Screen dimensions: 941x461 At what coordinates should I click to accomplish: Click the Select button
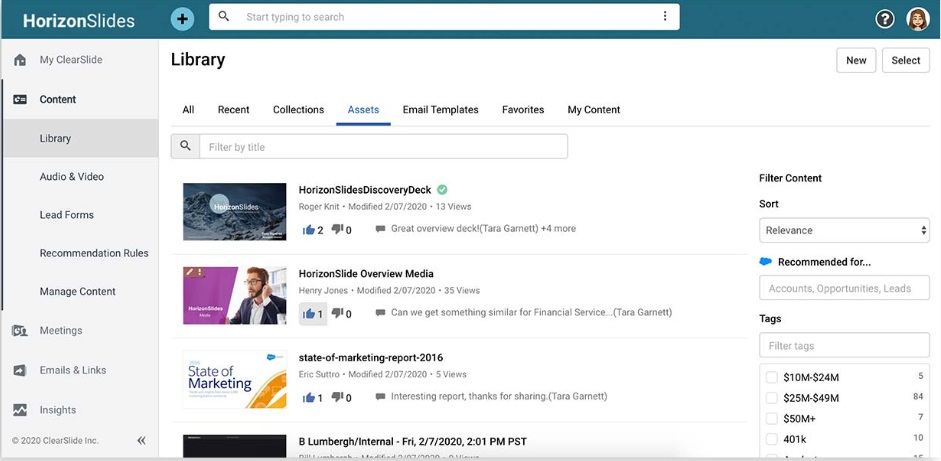(906, 60)
